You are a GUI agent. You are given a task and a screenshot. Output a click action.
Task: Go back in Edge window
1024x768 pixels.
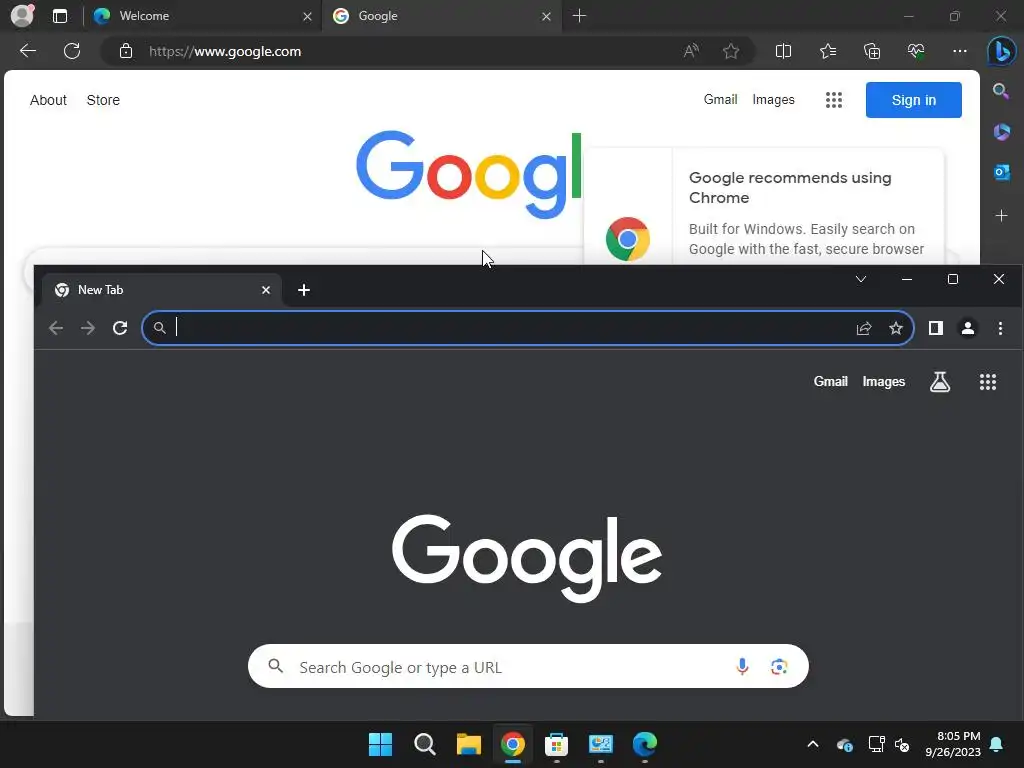click(x=28, y=51)
